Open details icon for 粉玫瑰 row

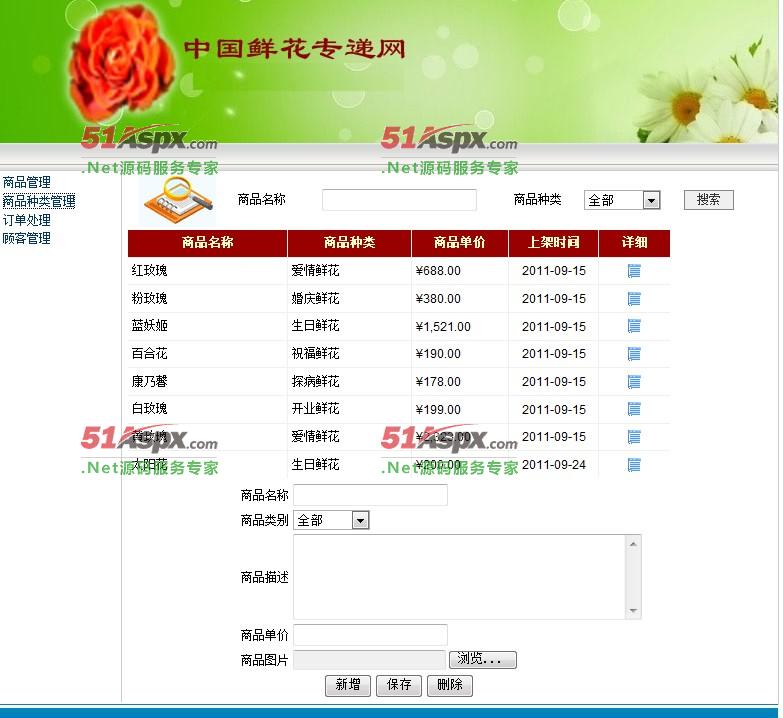[634, 299]
